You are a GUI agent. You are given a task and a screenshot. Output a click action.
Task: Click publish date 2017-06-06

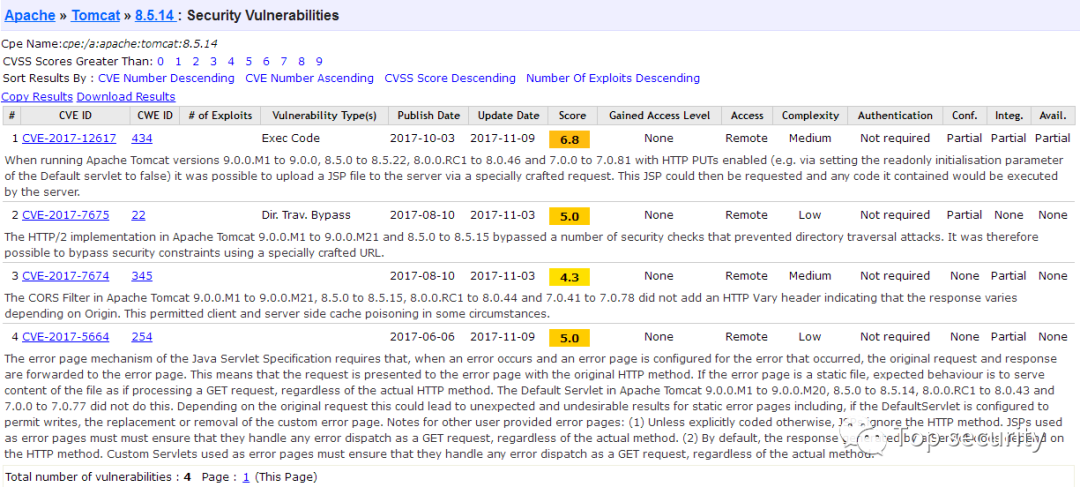point(422,337)
